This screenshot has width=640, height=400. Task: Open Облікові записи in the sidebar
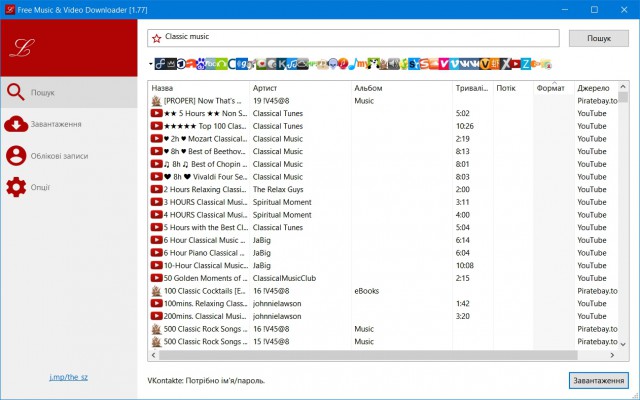click(x=69, y=156)
